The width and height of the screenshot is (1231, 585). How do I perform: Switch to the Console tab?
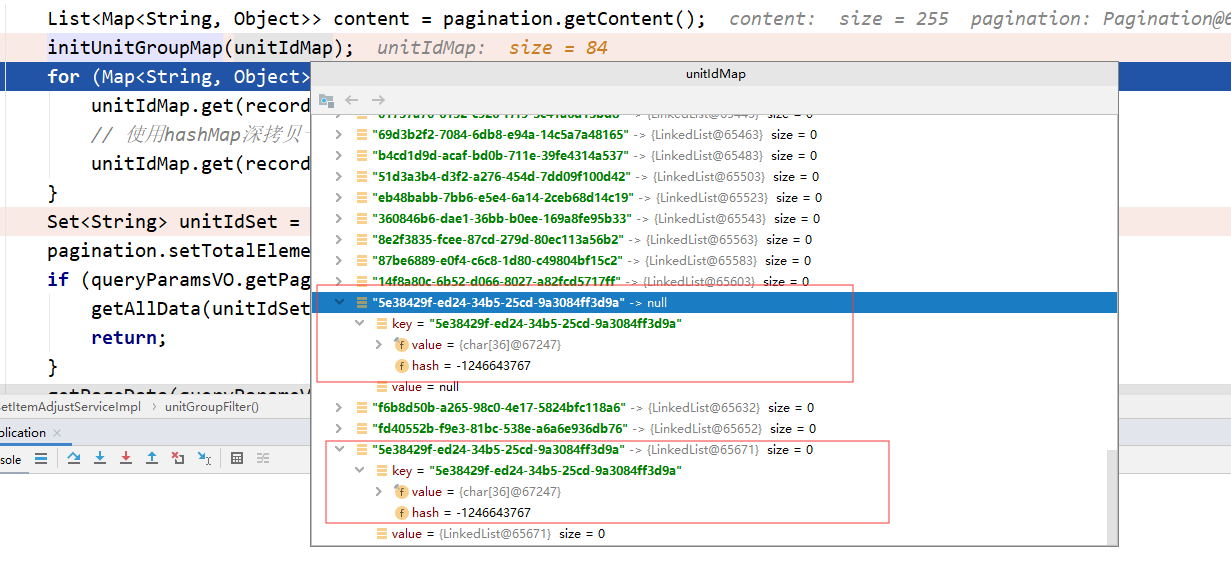tap(10, 459)
